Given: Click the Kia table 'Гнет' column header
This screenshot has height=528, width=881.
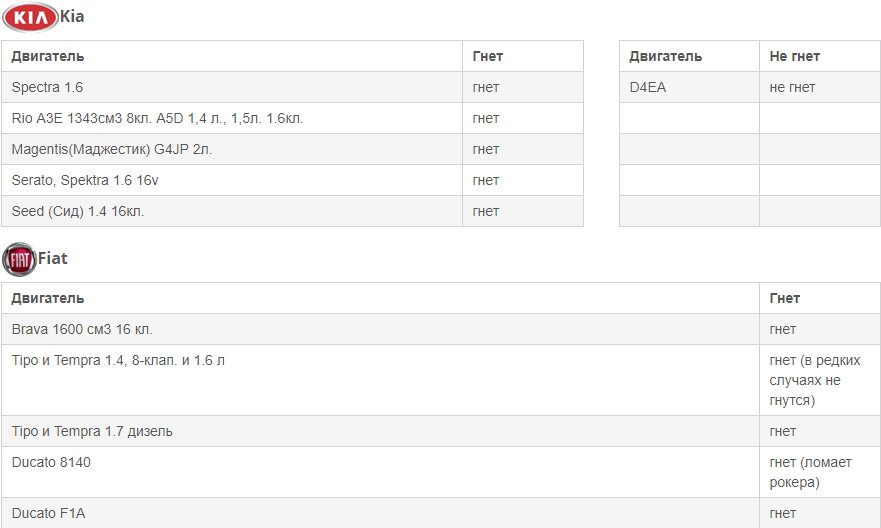Looking at the screenshot, I should (523, 56).
